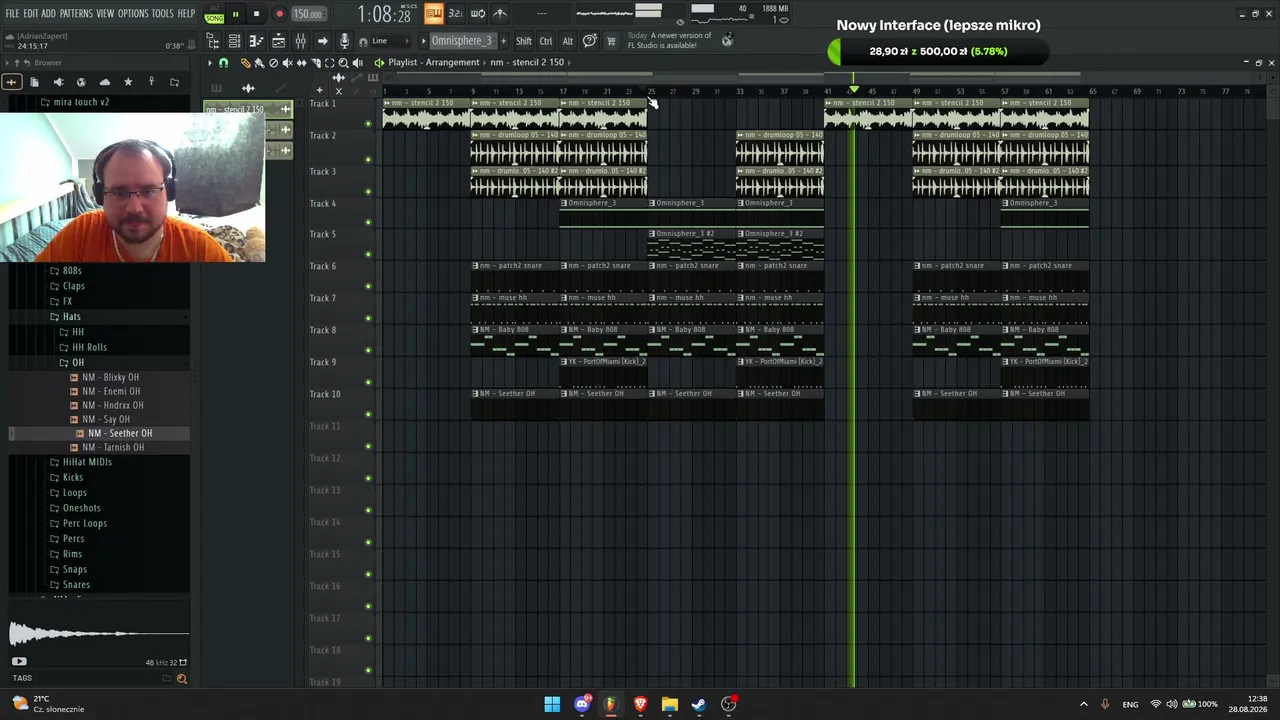Collapse the Hats folder
1280x720 pixels.
point(71,317)
